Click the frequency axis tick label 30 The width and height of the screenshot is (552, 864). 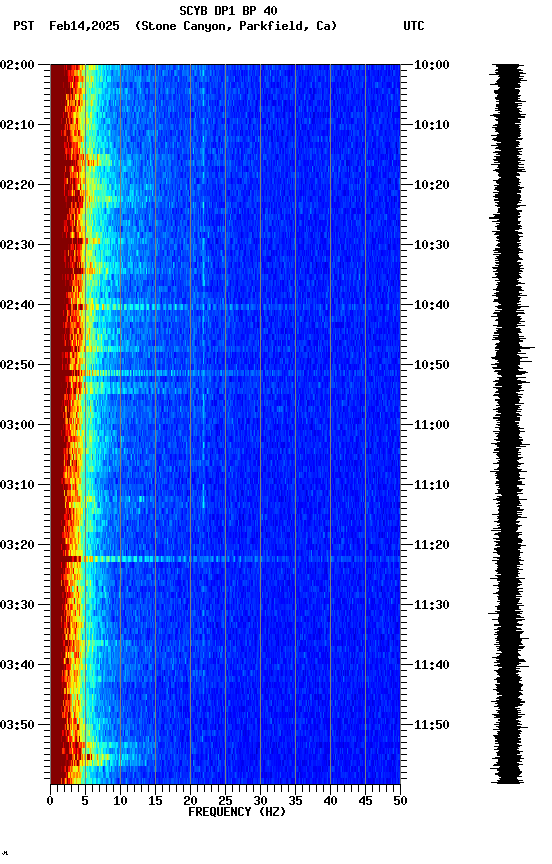coord(260,801)
